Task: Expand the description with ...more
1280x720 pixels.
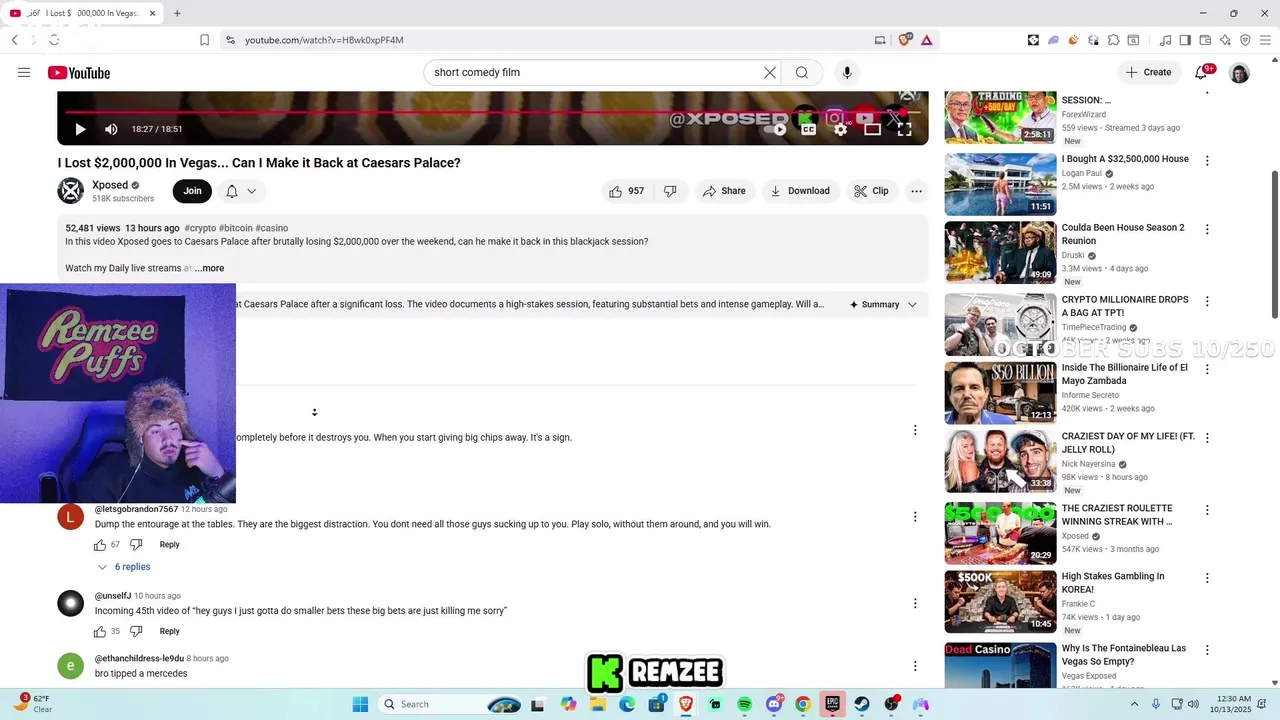Action: (209, 268)
